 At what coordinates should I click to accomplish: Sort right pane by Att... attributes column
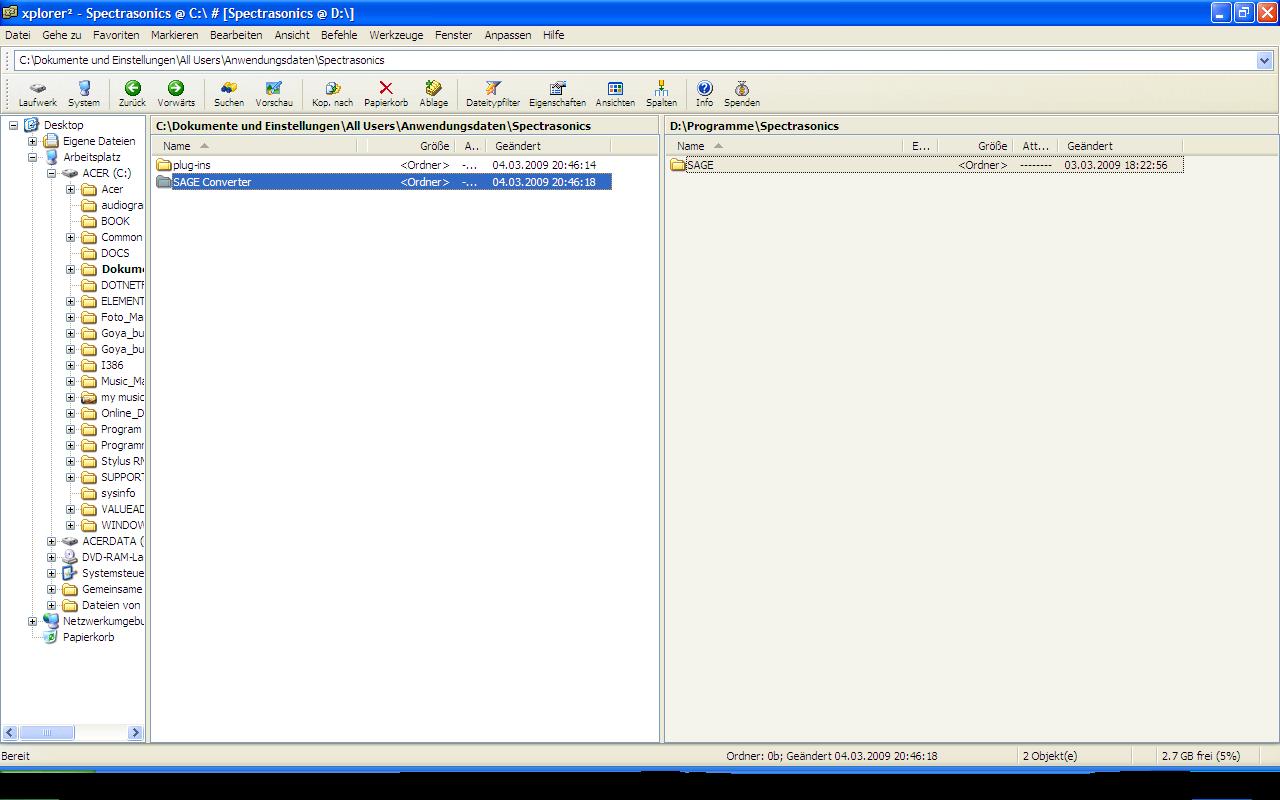click(1036, 146)
